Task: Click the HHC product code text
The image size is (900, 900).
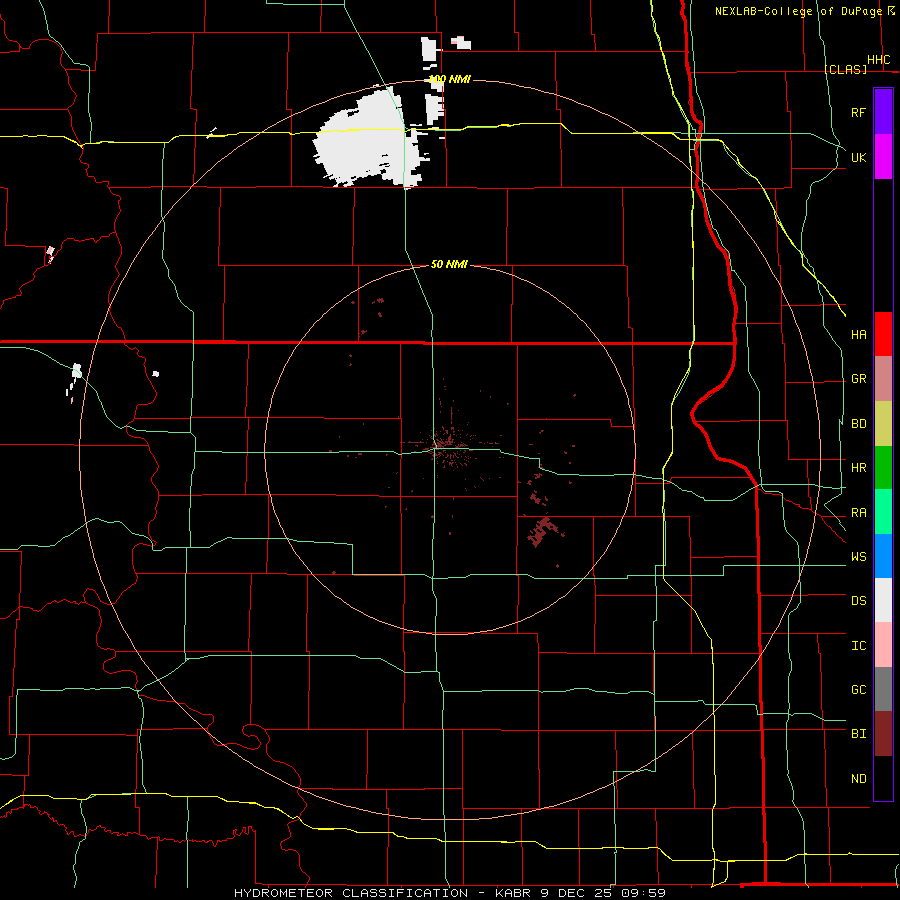Action: click(878, 60)
